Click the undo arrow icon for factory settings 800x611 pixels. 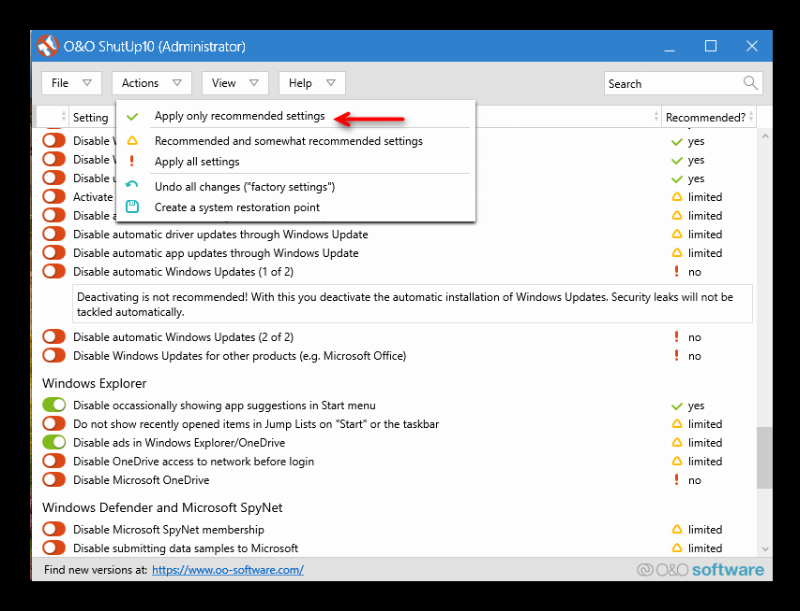(132, 187)
